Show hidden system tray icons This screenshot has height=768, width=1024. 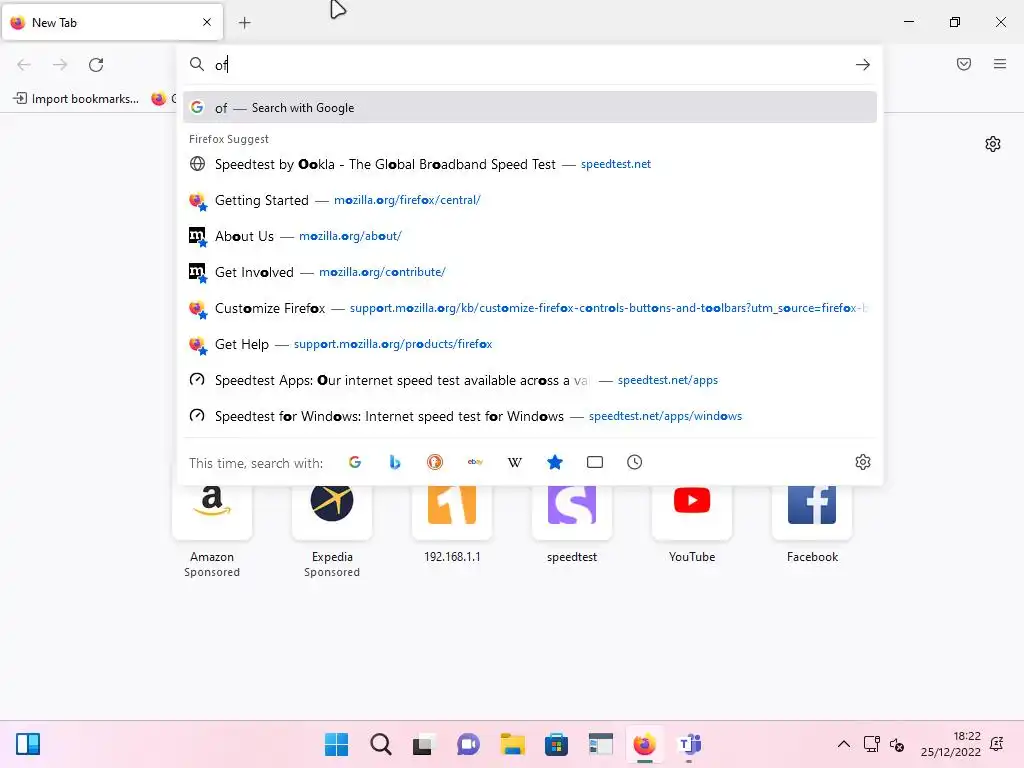pyautogui.click(x=844, y=744)
